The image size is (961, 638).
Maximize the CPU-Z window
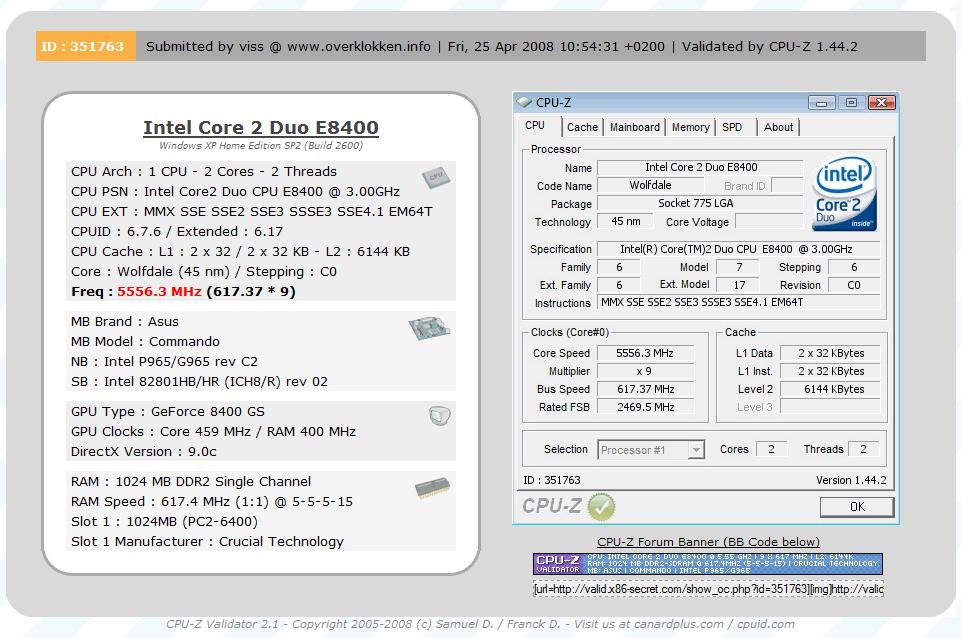851,102
